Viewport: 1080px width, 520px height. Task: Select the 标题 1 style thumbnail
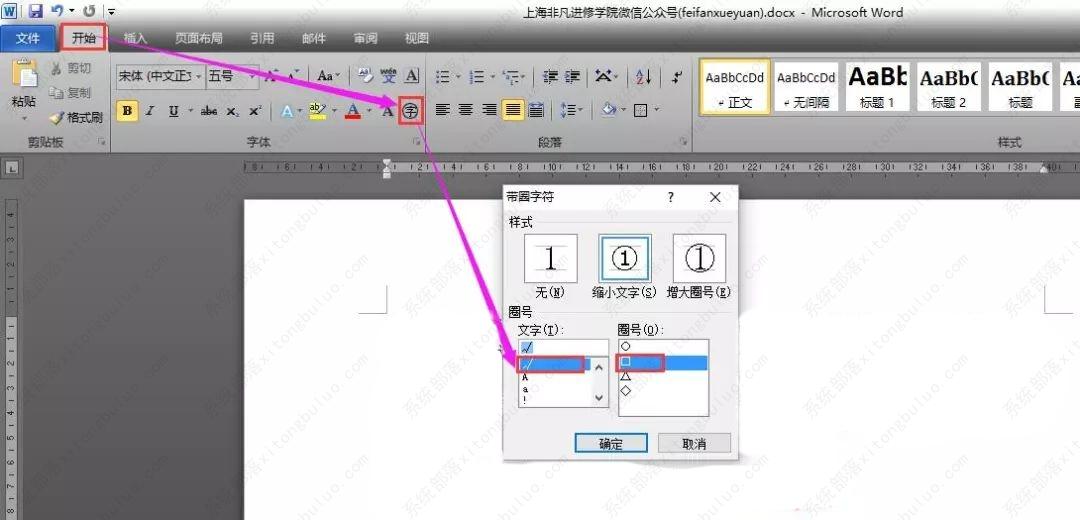click(x=878, y=86)
